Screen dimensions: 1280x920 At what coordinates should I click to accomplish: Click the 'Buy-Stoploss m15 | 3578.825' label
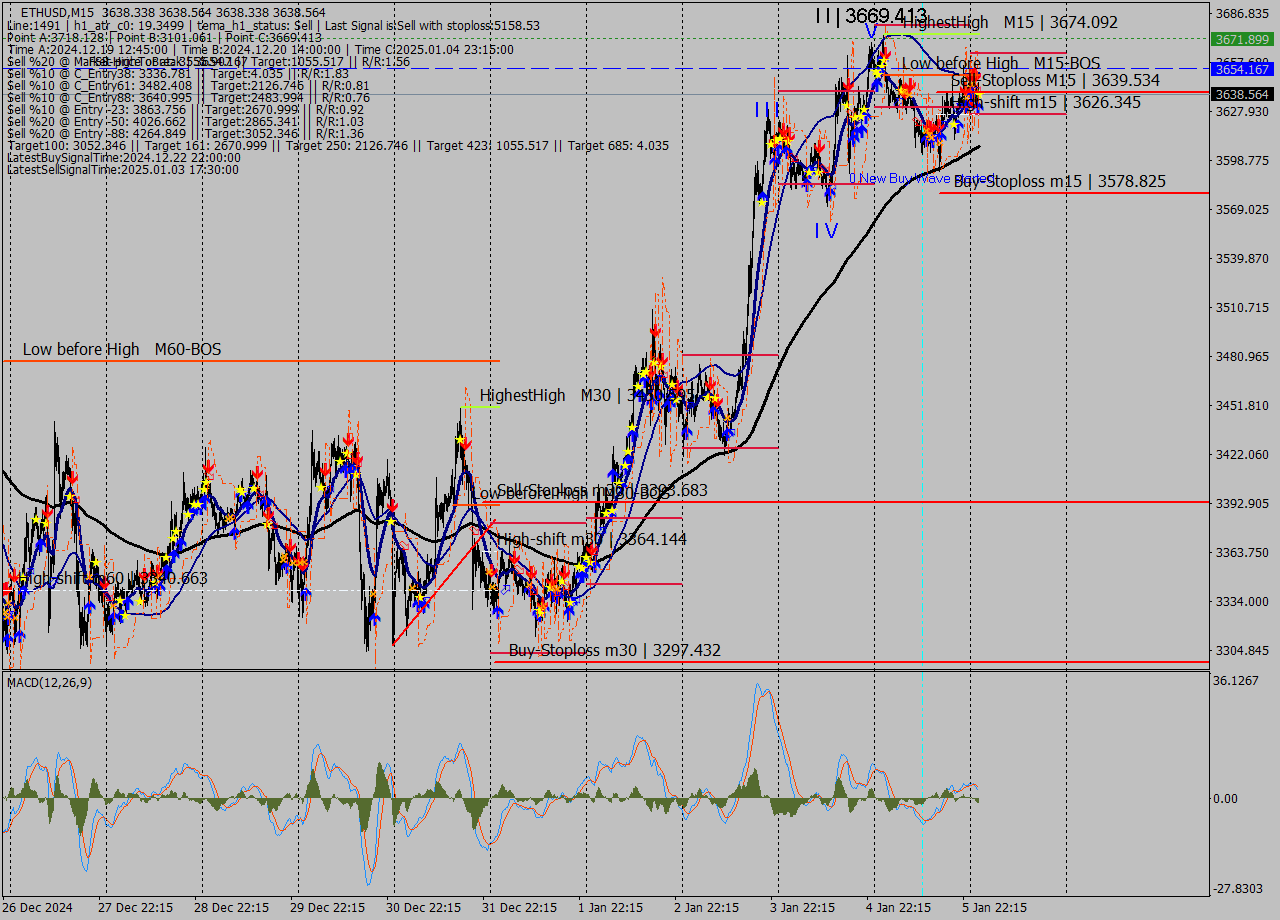[1060, 181]
